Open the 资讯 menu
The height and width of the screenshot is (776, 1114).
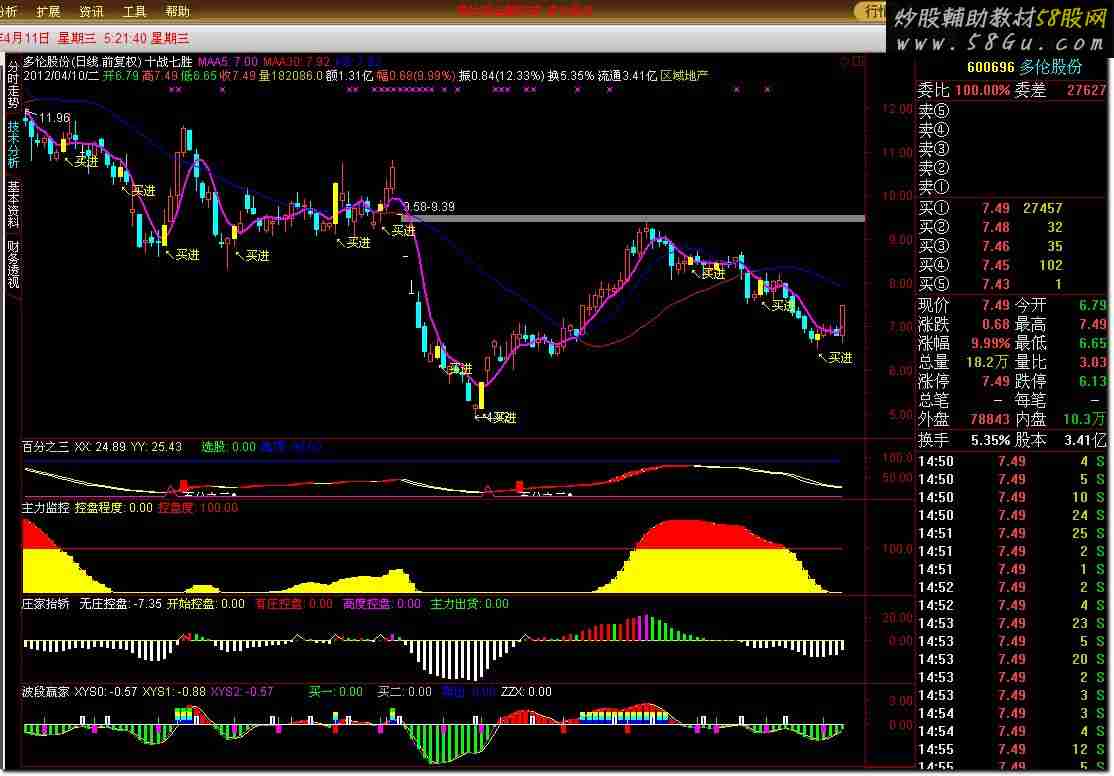[91, 11]
